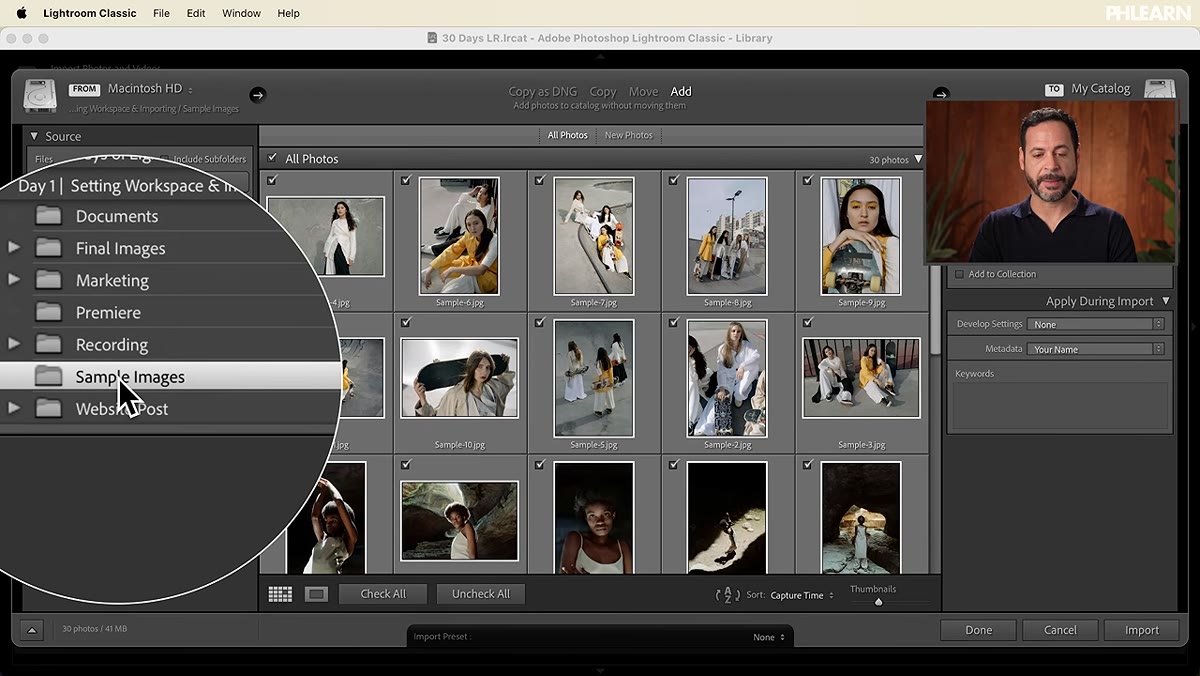Screen dimensions: 1200x676
Task: Click the Documents folder icon
Action: (48, 216)
